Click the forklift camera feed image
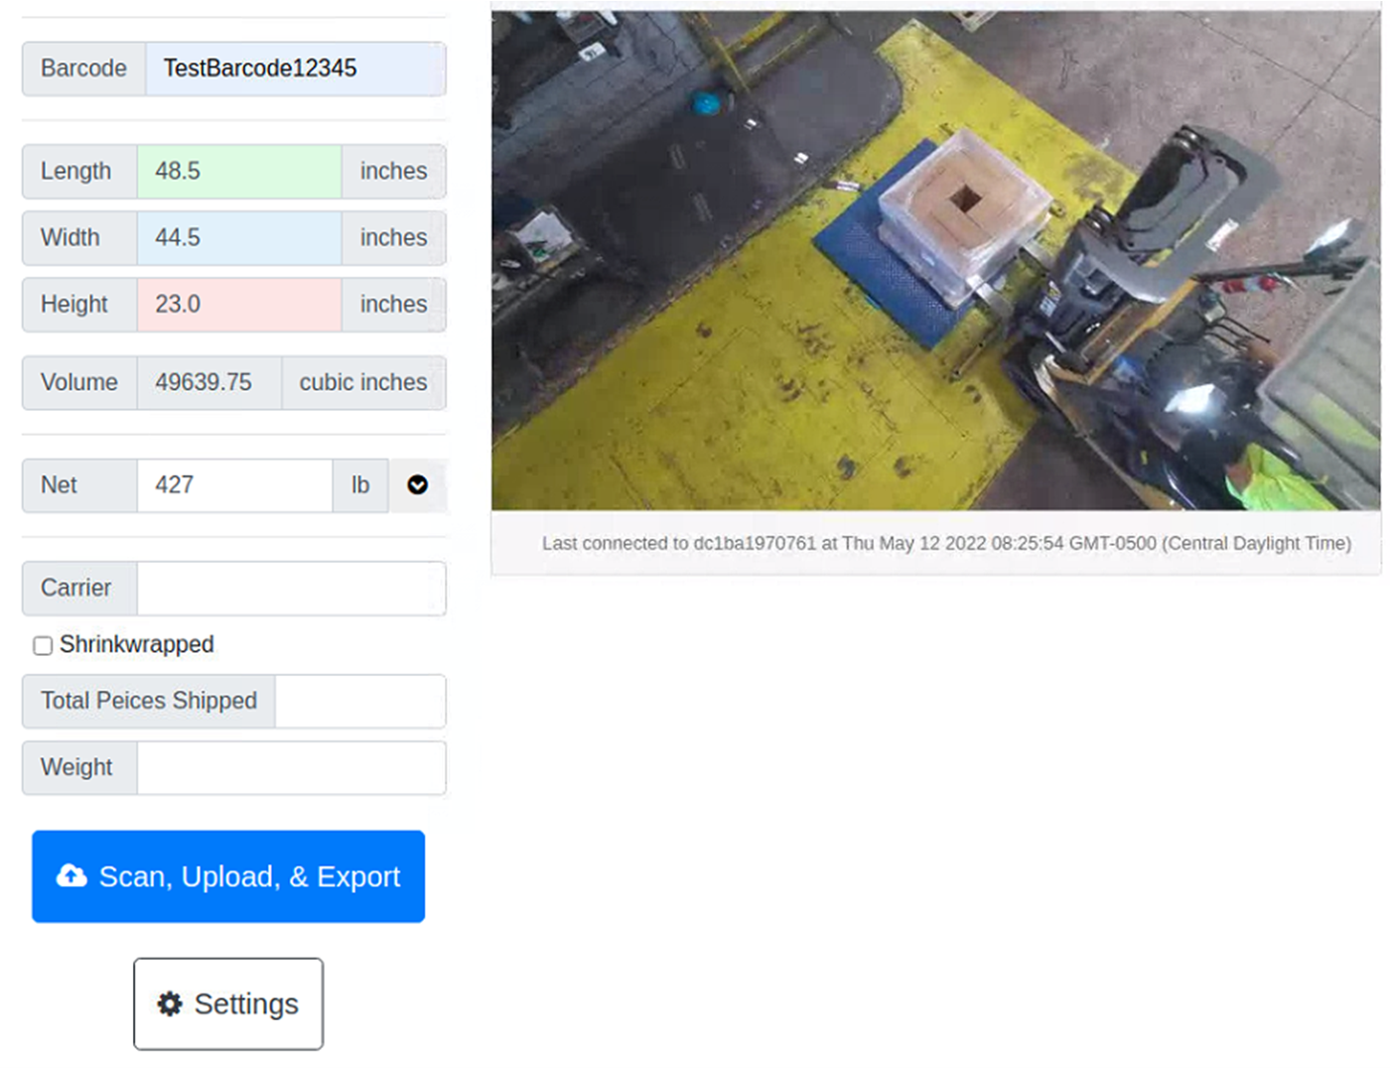 tap(936, 260)
